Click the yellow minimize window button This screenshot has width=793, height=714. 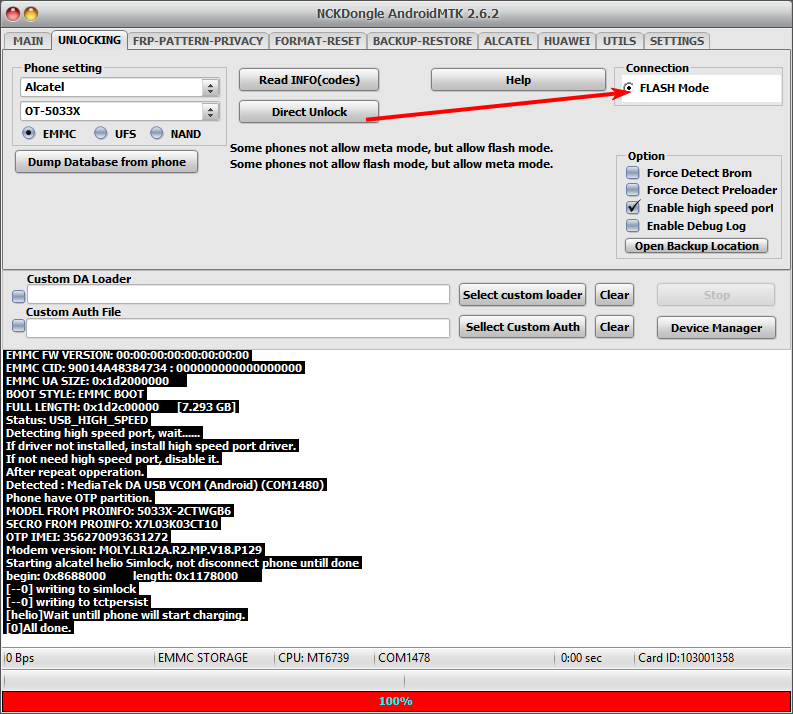click(x=31, y=14)
